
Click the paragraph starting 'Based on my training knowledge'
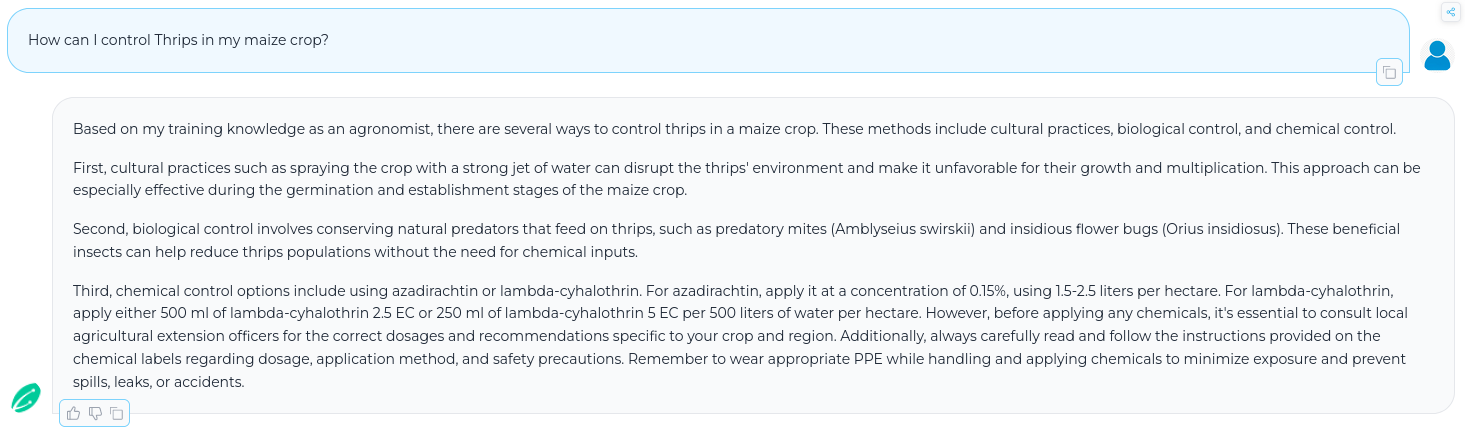tap(734, 129)
